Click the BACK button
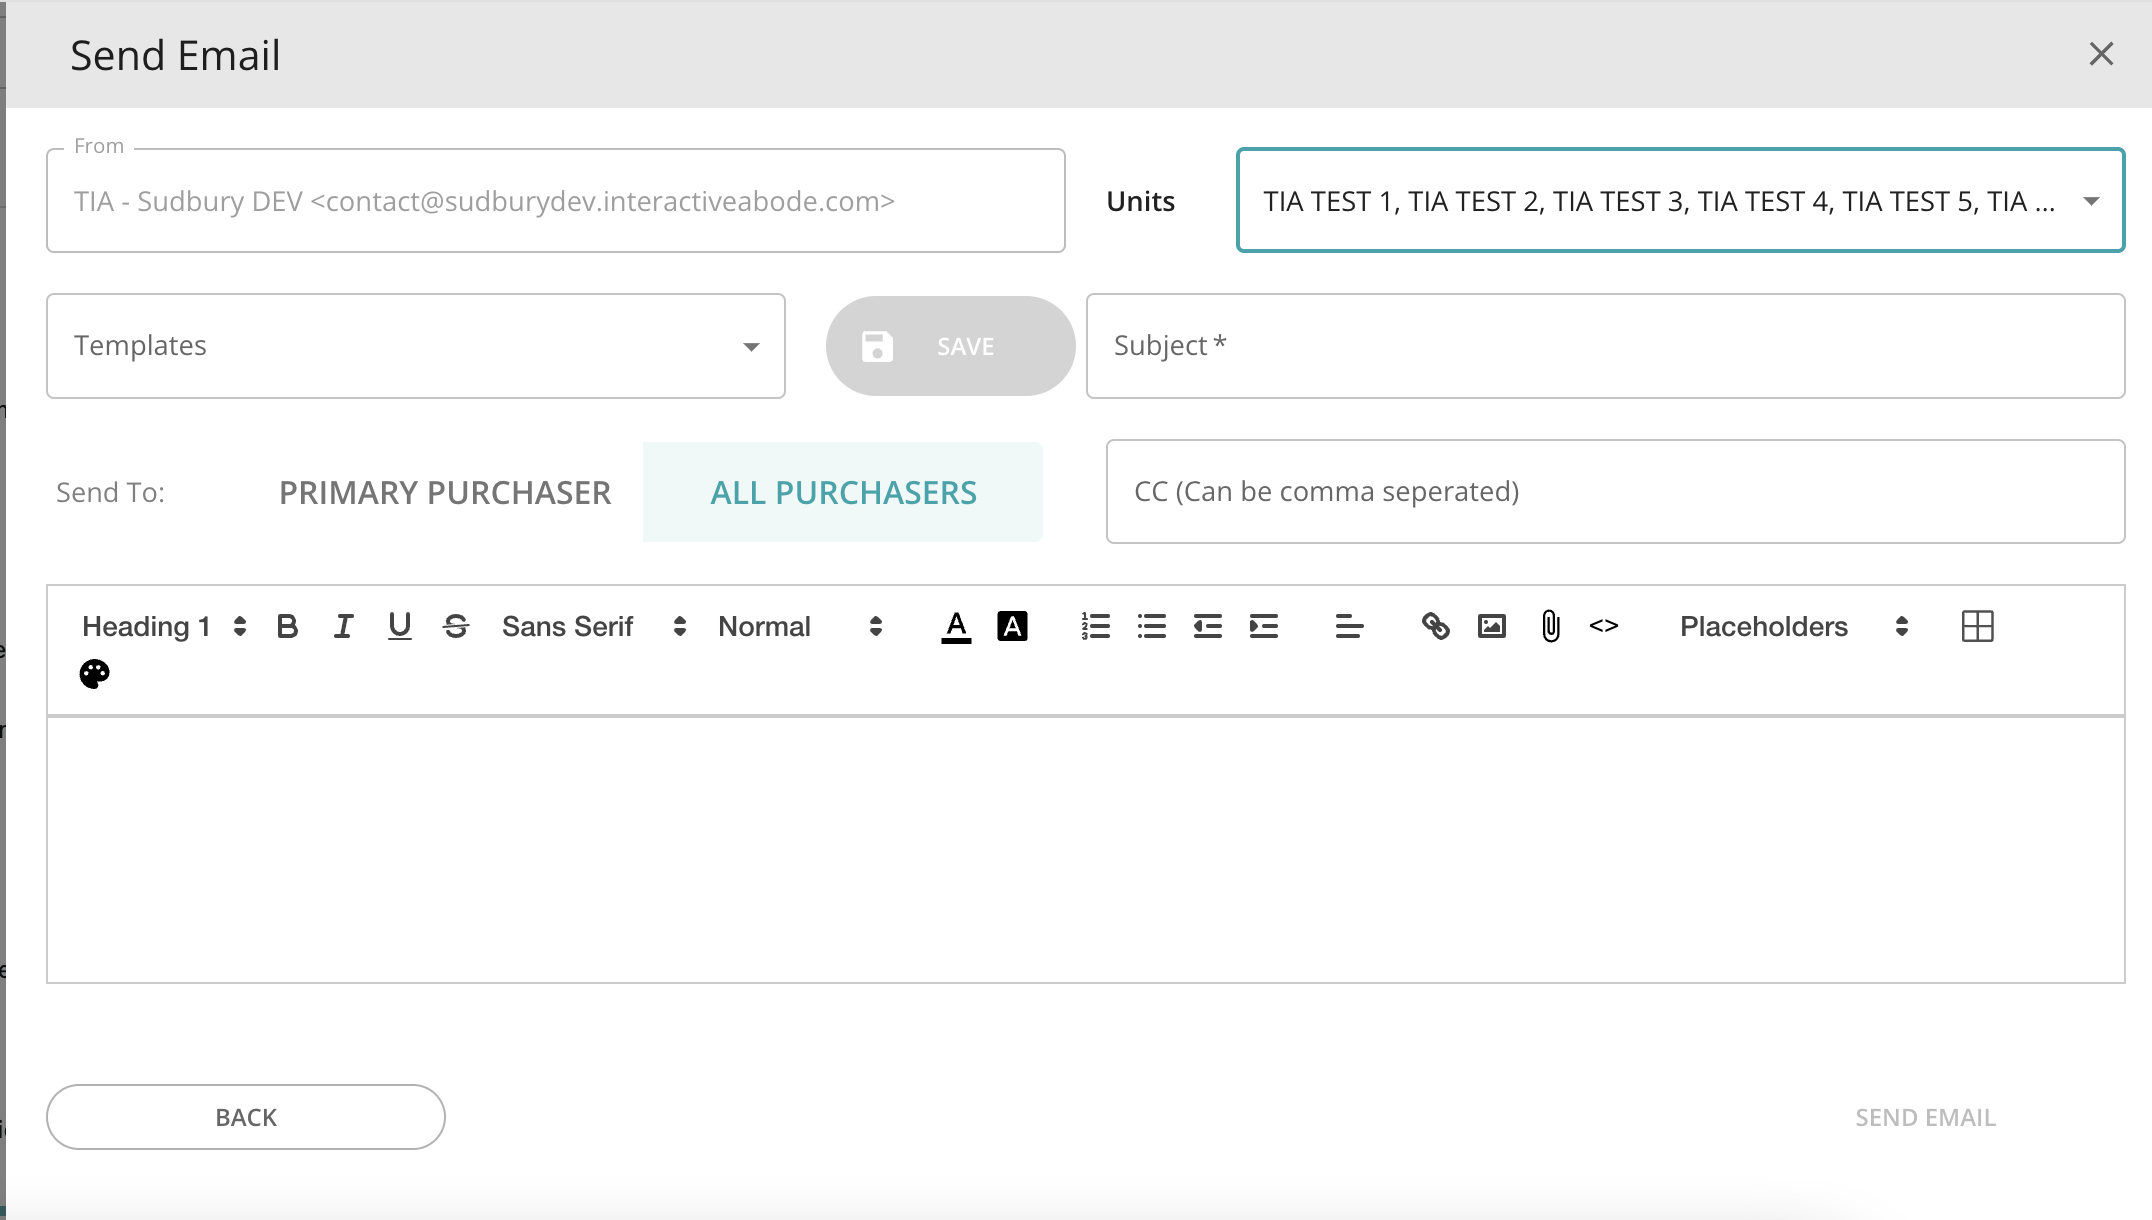Viewport: 2152px width, 1220px height. [x=246, y=1117]
